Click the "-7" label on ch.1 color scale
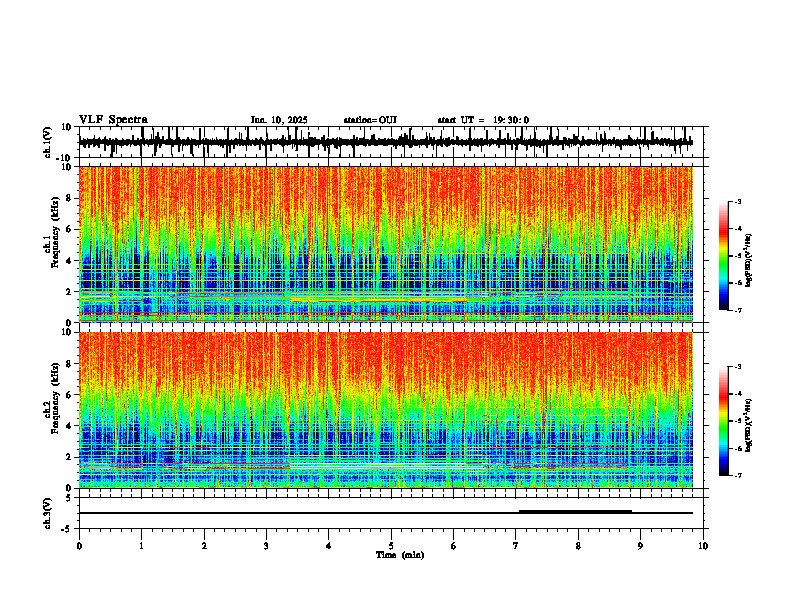This screenshot has height=612, width=792. [x=738, y=310]
